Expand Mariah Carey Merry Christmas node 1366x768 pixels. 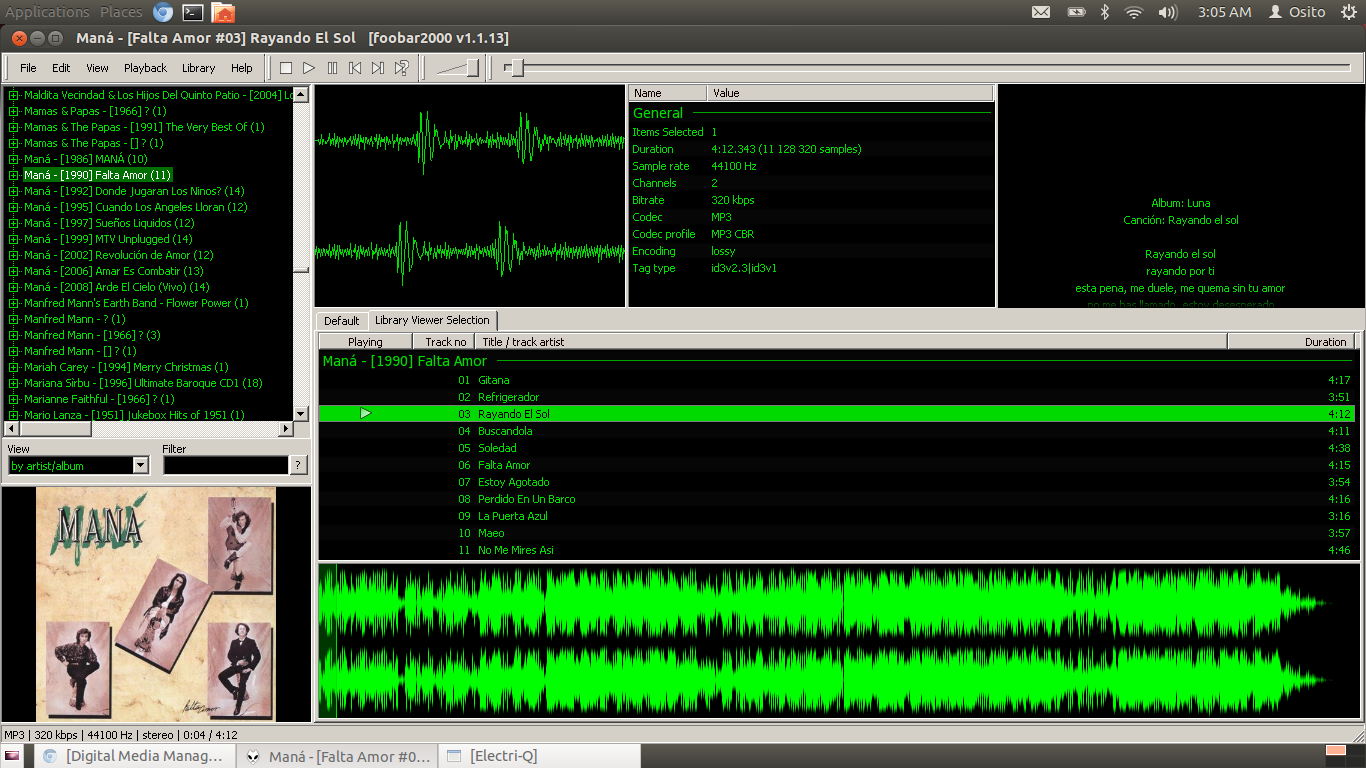pyautogui.click(x=14, y=367)
